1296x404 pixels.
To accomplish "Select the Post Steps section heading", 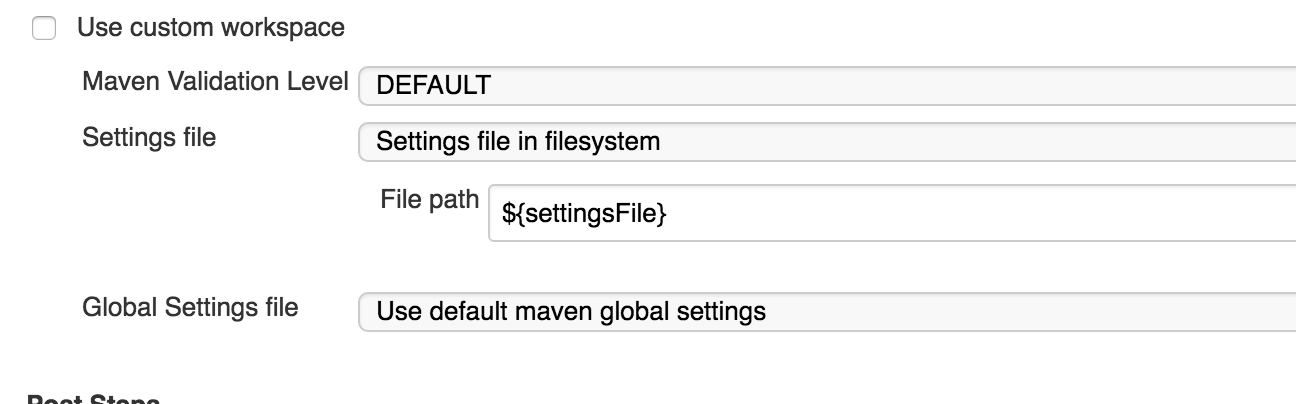I will pyautogui.click(x=93, y=400).
